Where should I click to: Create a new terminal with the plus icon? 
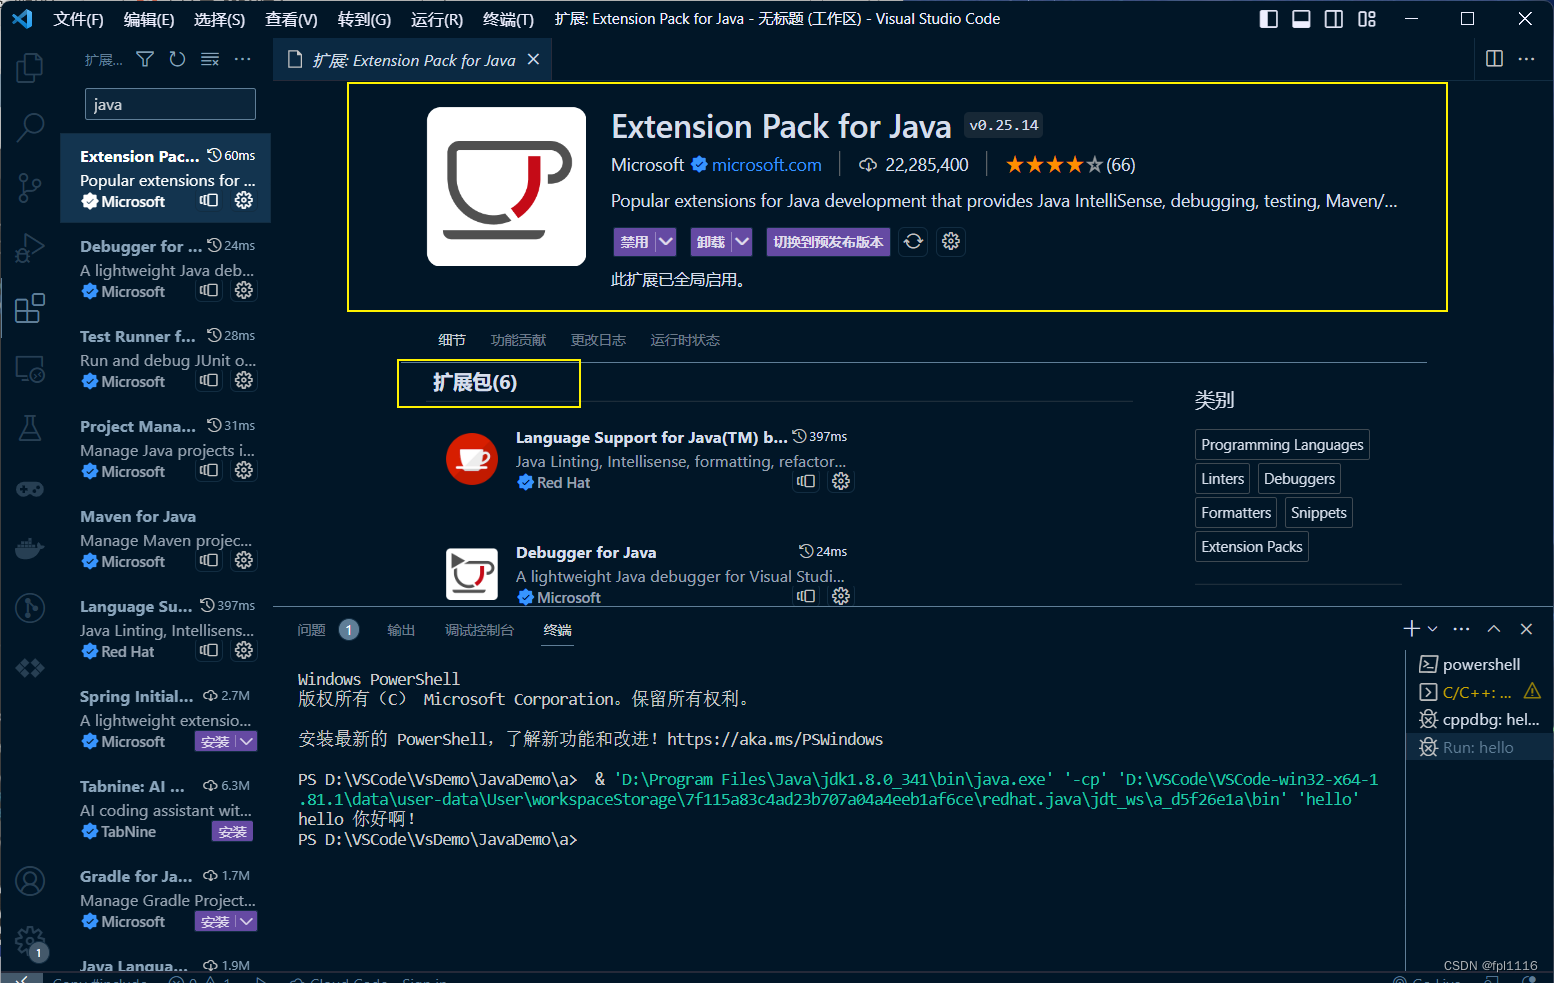click(x=1410, y=628)
